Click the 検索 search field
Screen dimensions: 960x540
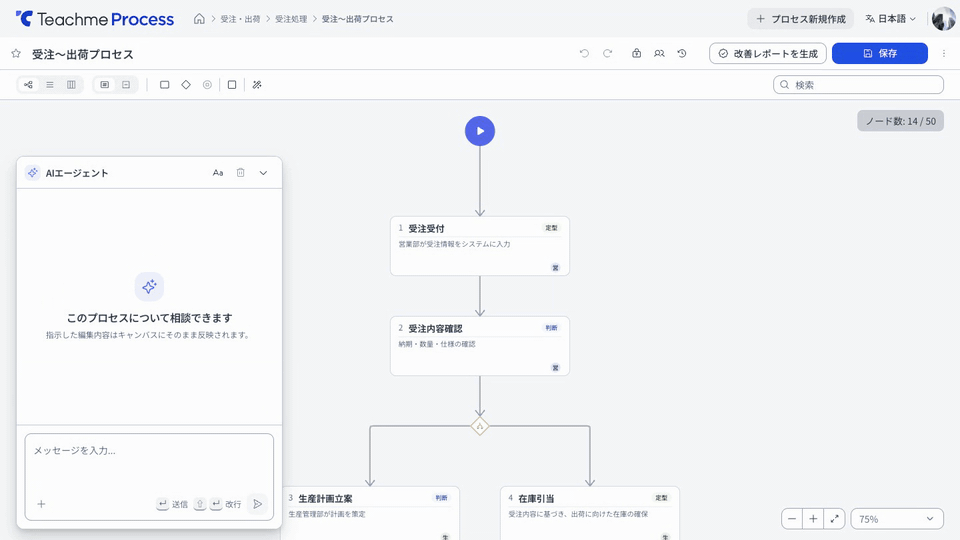pos(858,84)
